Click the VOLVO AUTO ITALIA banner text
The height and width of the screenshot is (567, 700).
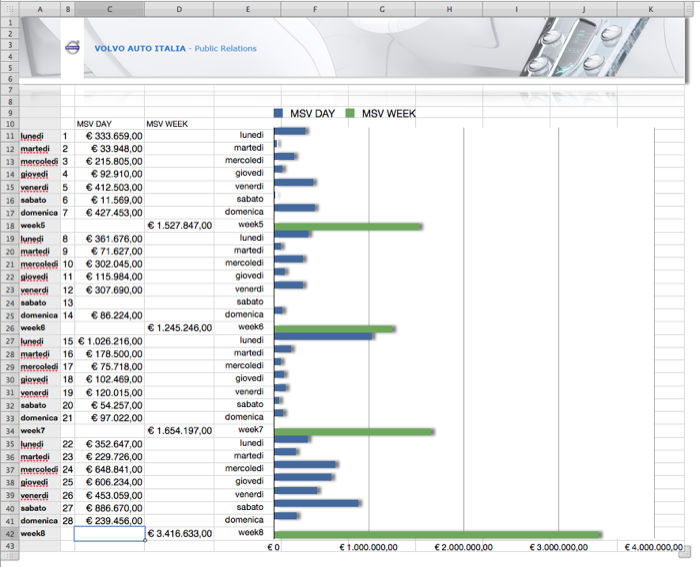[140, 48]
